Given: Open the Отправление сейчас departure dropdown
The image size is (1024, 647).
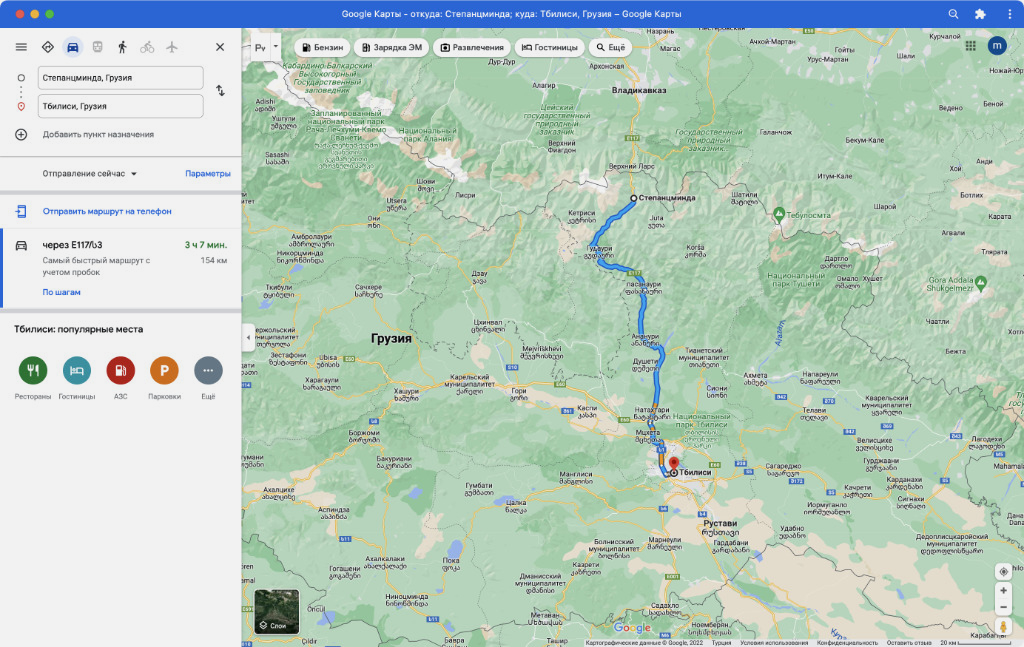Looking at the screenshot, I should point(89,174).
